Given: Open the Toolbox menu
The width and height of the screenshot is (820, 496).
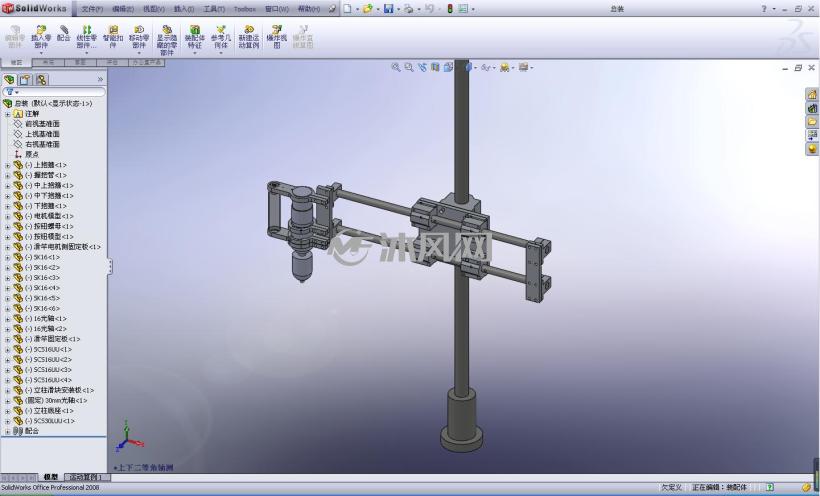Looking at the screenshot, I should [x=245, y=9].
